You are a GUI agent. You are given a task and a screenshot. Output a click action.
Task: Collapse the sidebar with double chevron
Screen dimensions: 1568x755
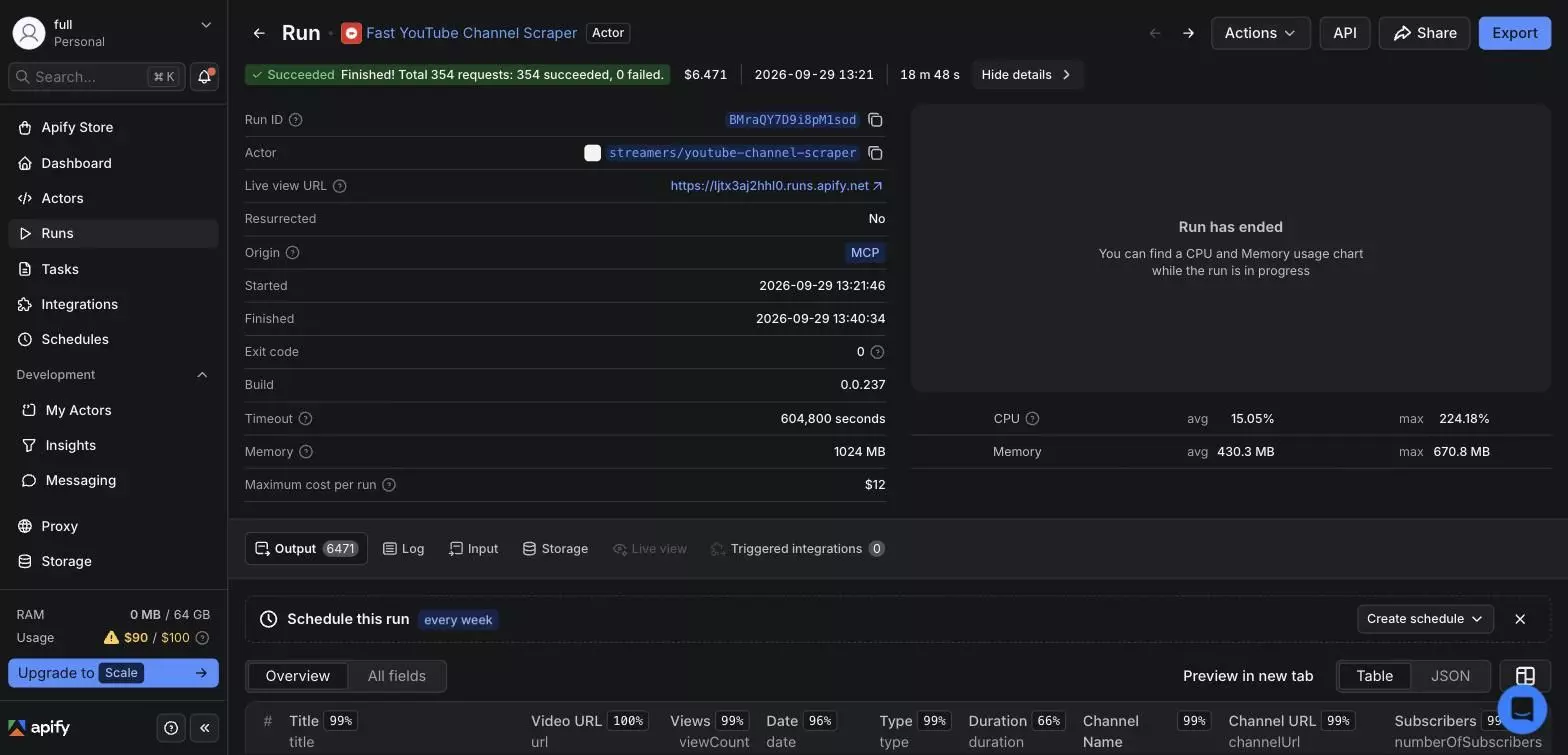[205, 728]
